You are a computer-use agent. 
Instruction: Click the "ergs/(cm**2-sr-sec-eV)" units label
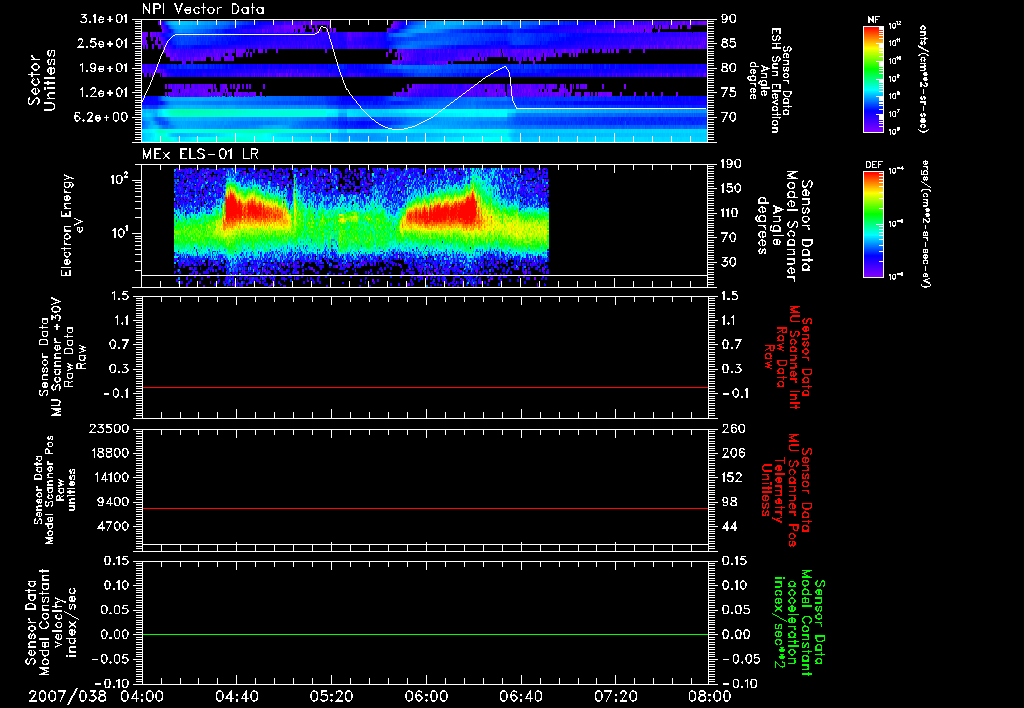(925, 224)
